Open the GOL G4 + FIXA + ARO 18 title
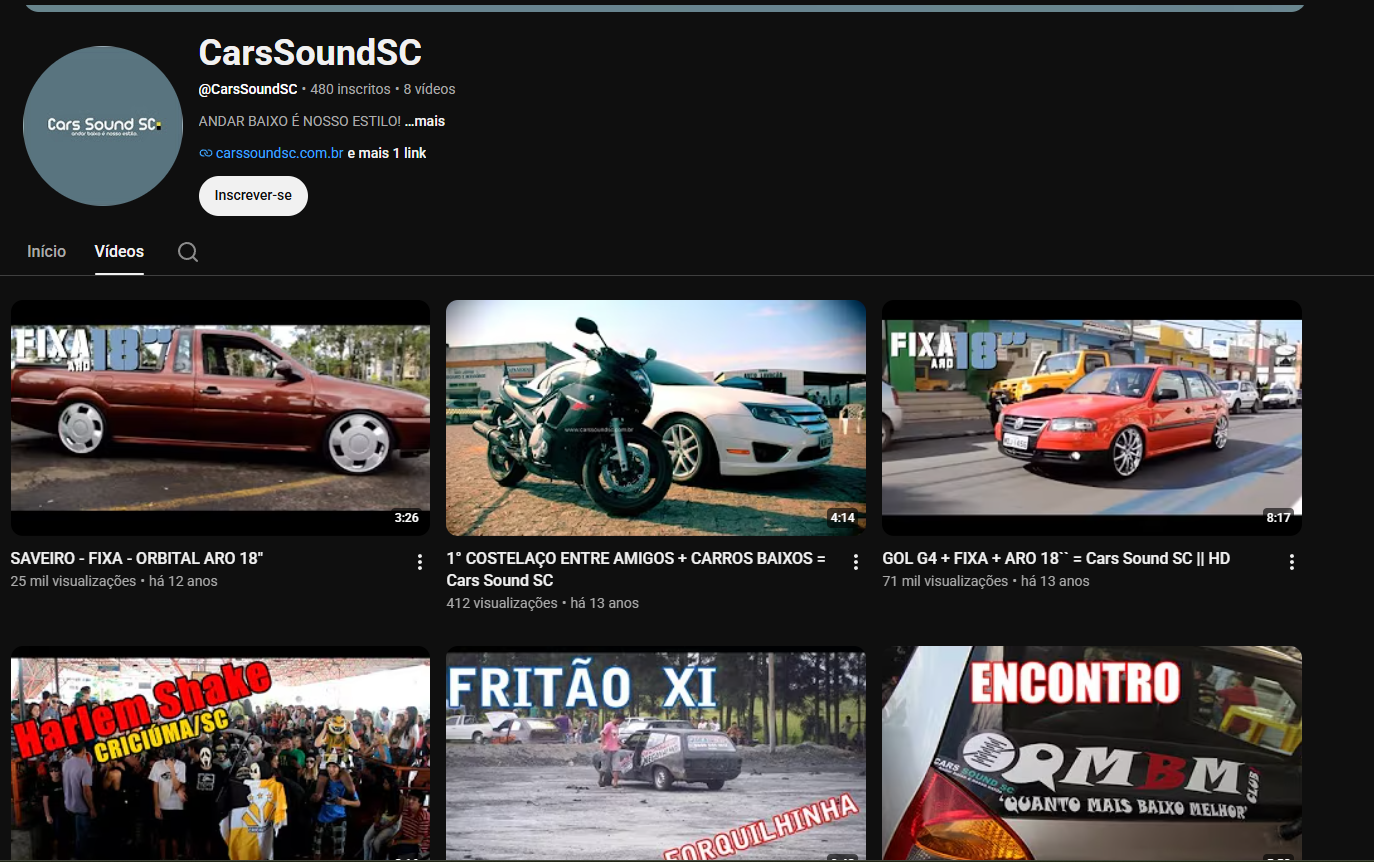This screenshot has width=1374, height=862. click(x=1056, y=559)
